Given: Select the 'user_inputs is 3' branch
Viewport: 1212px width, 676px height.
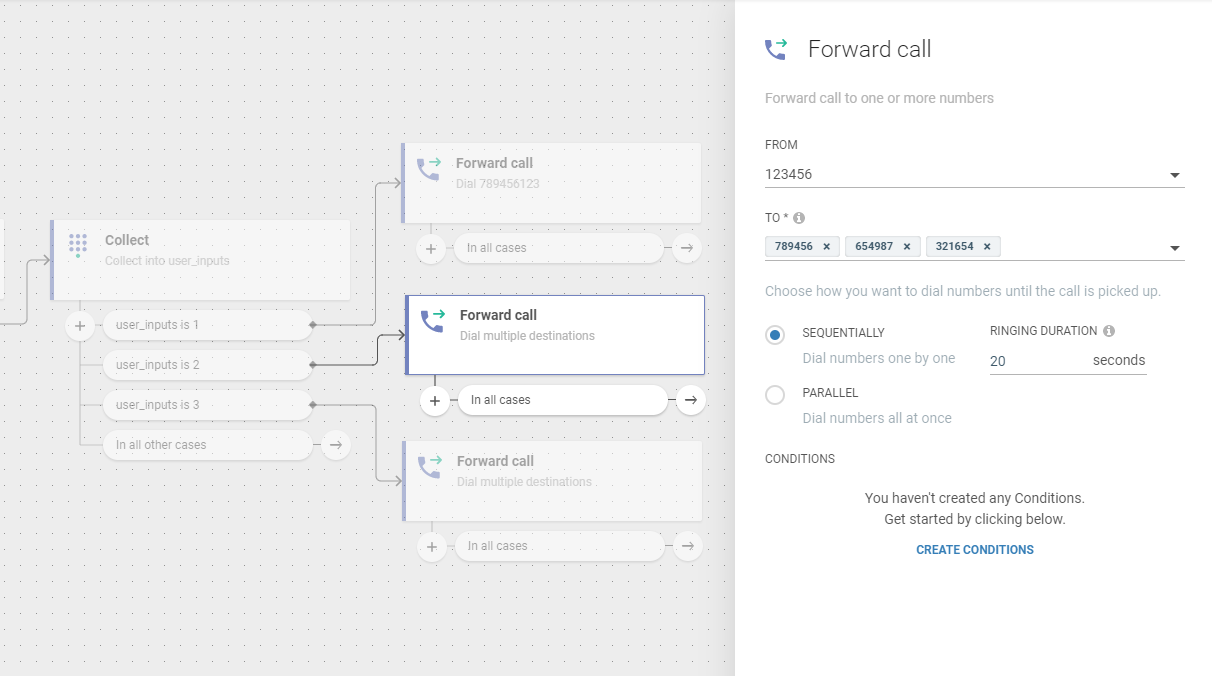Looking at the screenshot, I should point(207,405).
